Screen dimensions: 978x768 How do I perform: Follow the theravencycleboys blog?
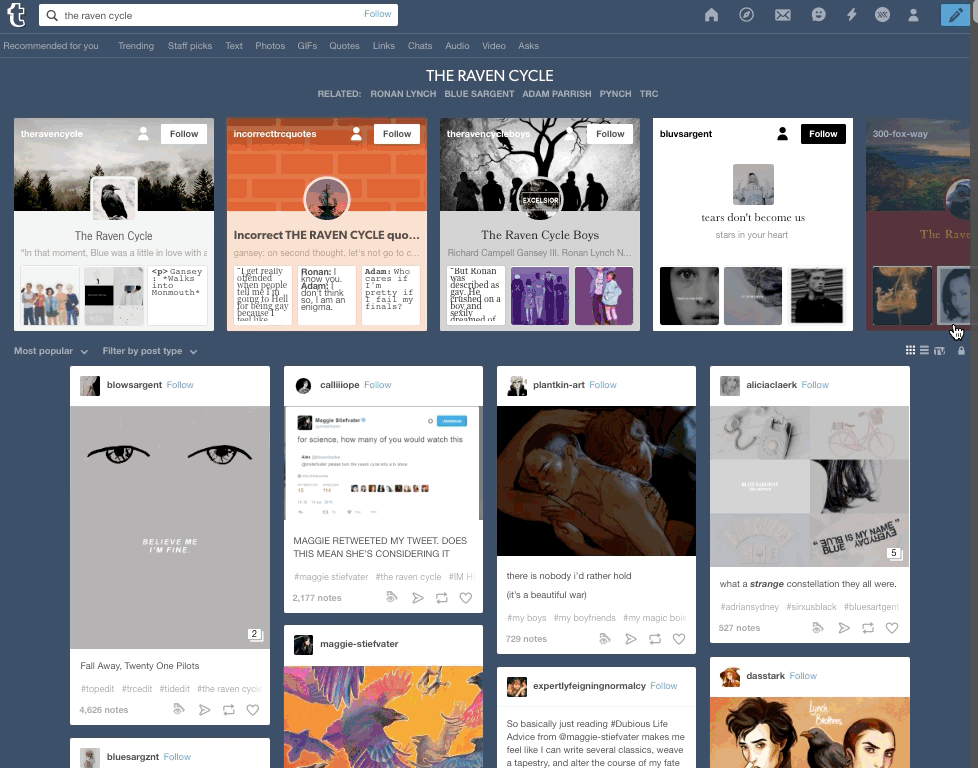click(610, 134)
